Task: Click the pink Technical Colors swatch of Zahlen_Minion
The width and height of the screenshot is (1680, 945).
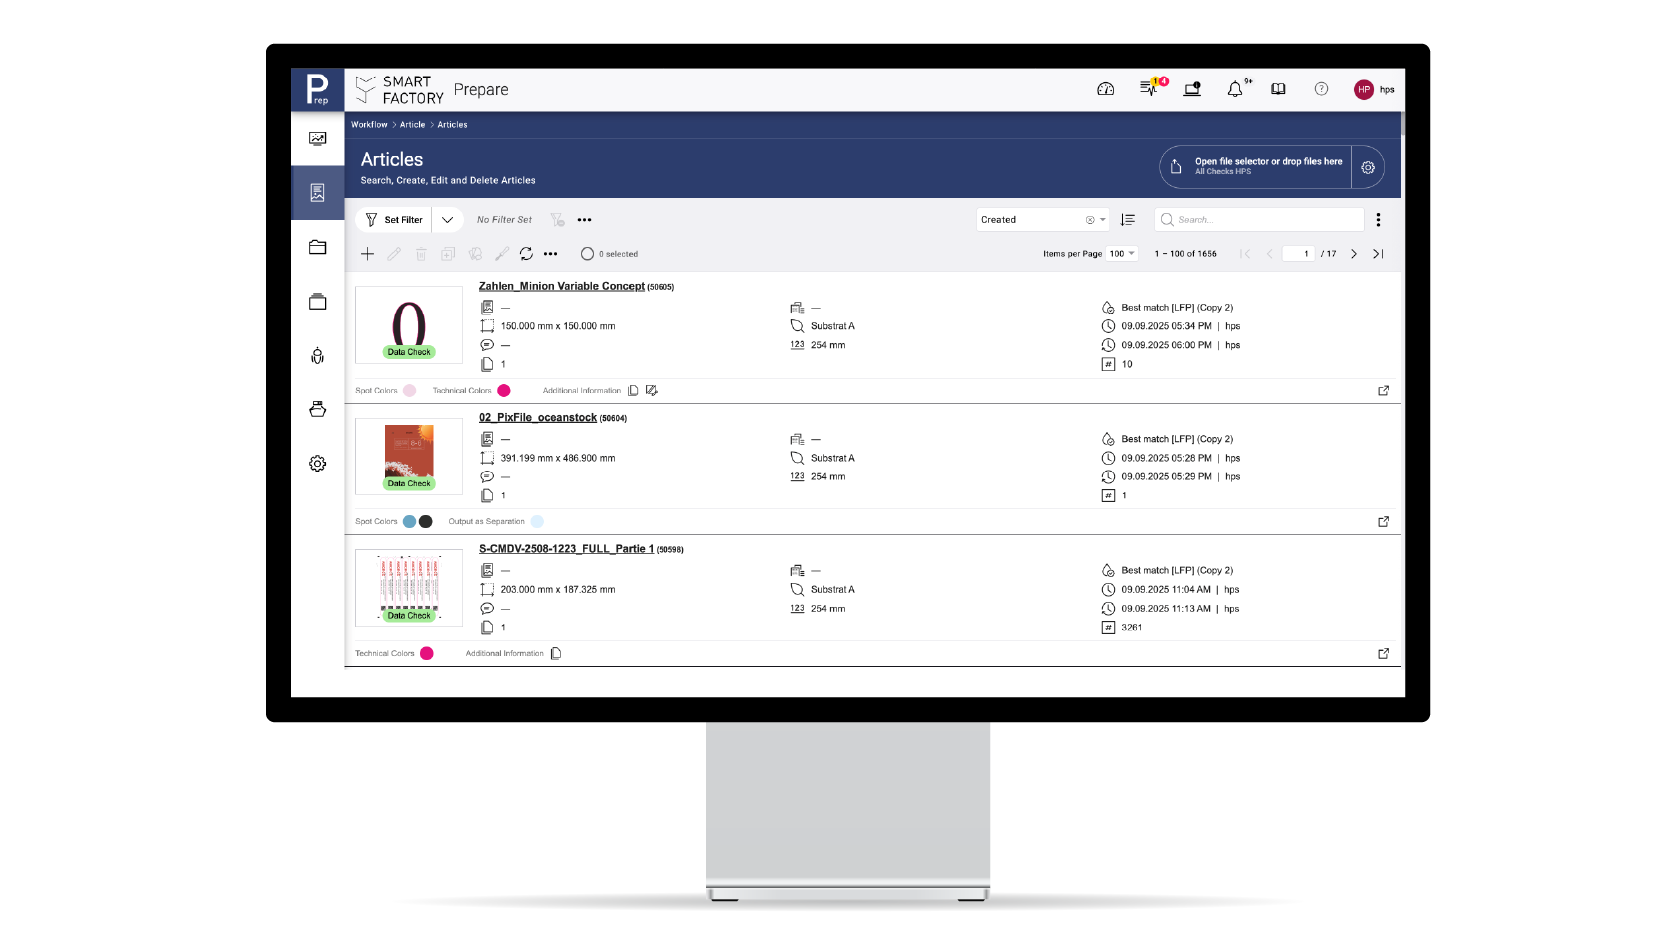Action: (x=504, y=391)
